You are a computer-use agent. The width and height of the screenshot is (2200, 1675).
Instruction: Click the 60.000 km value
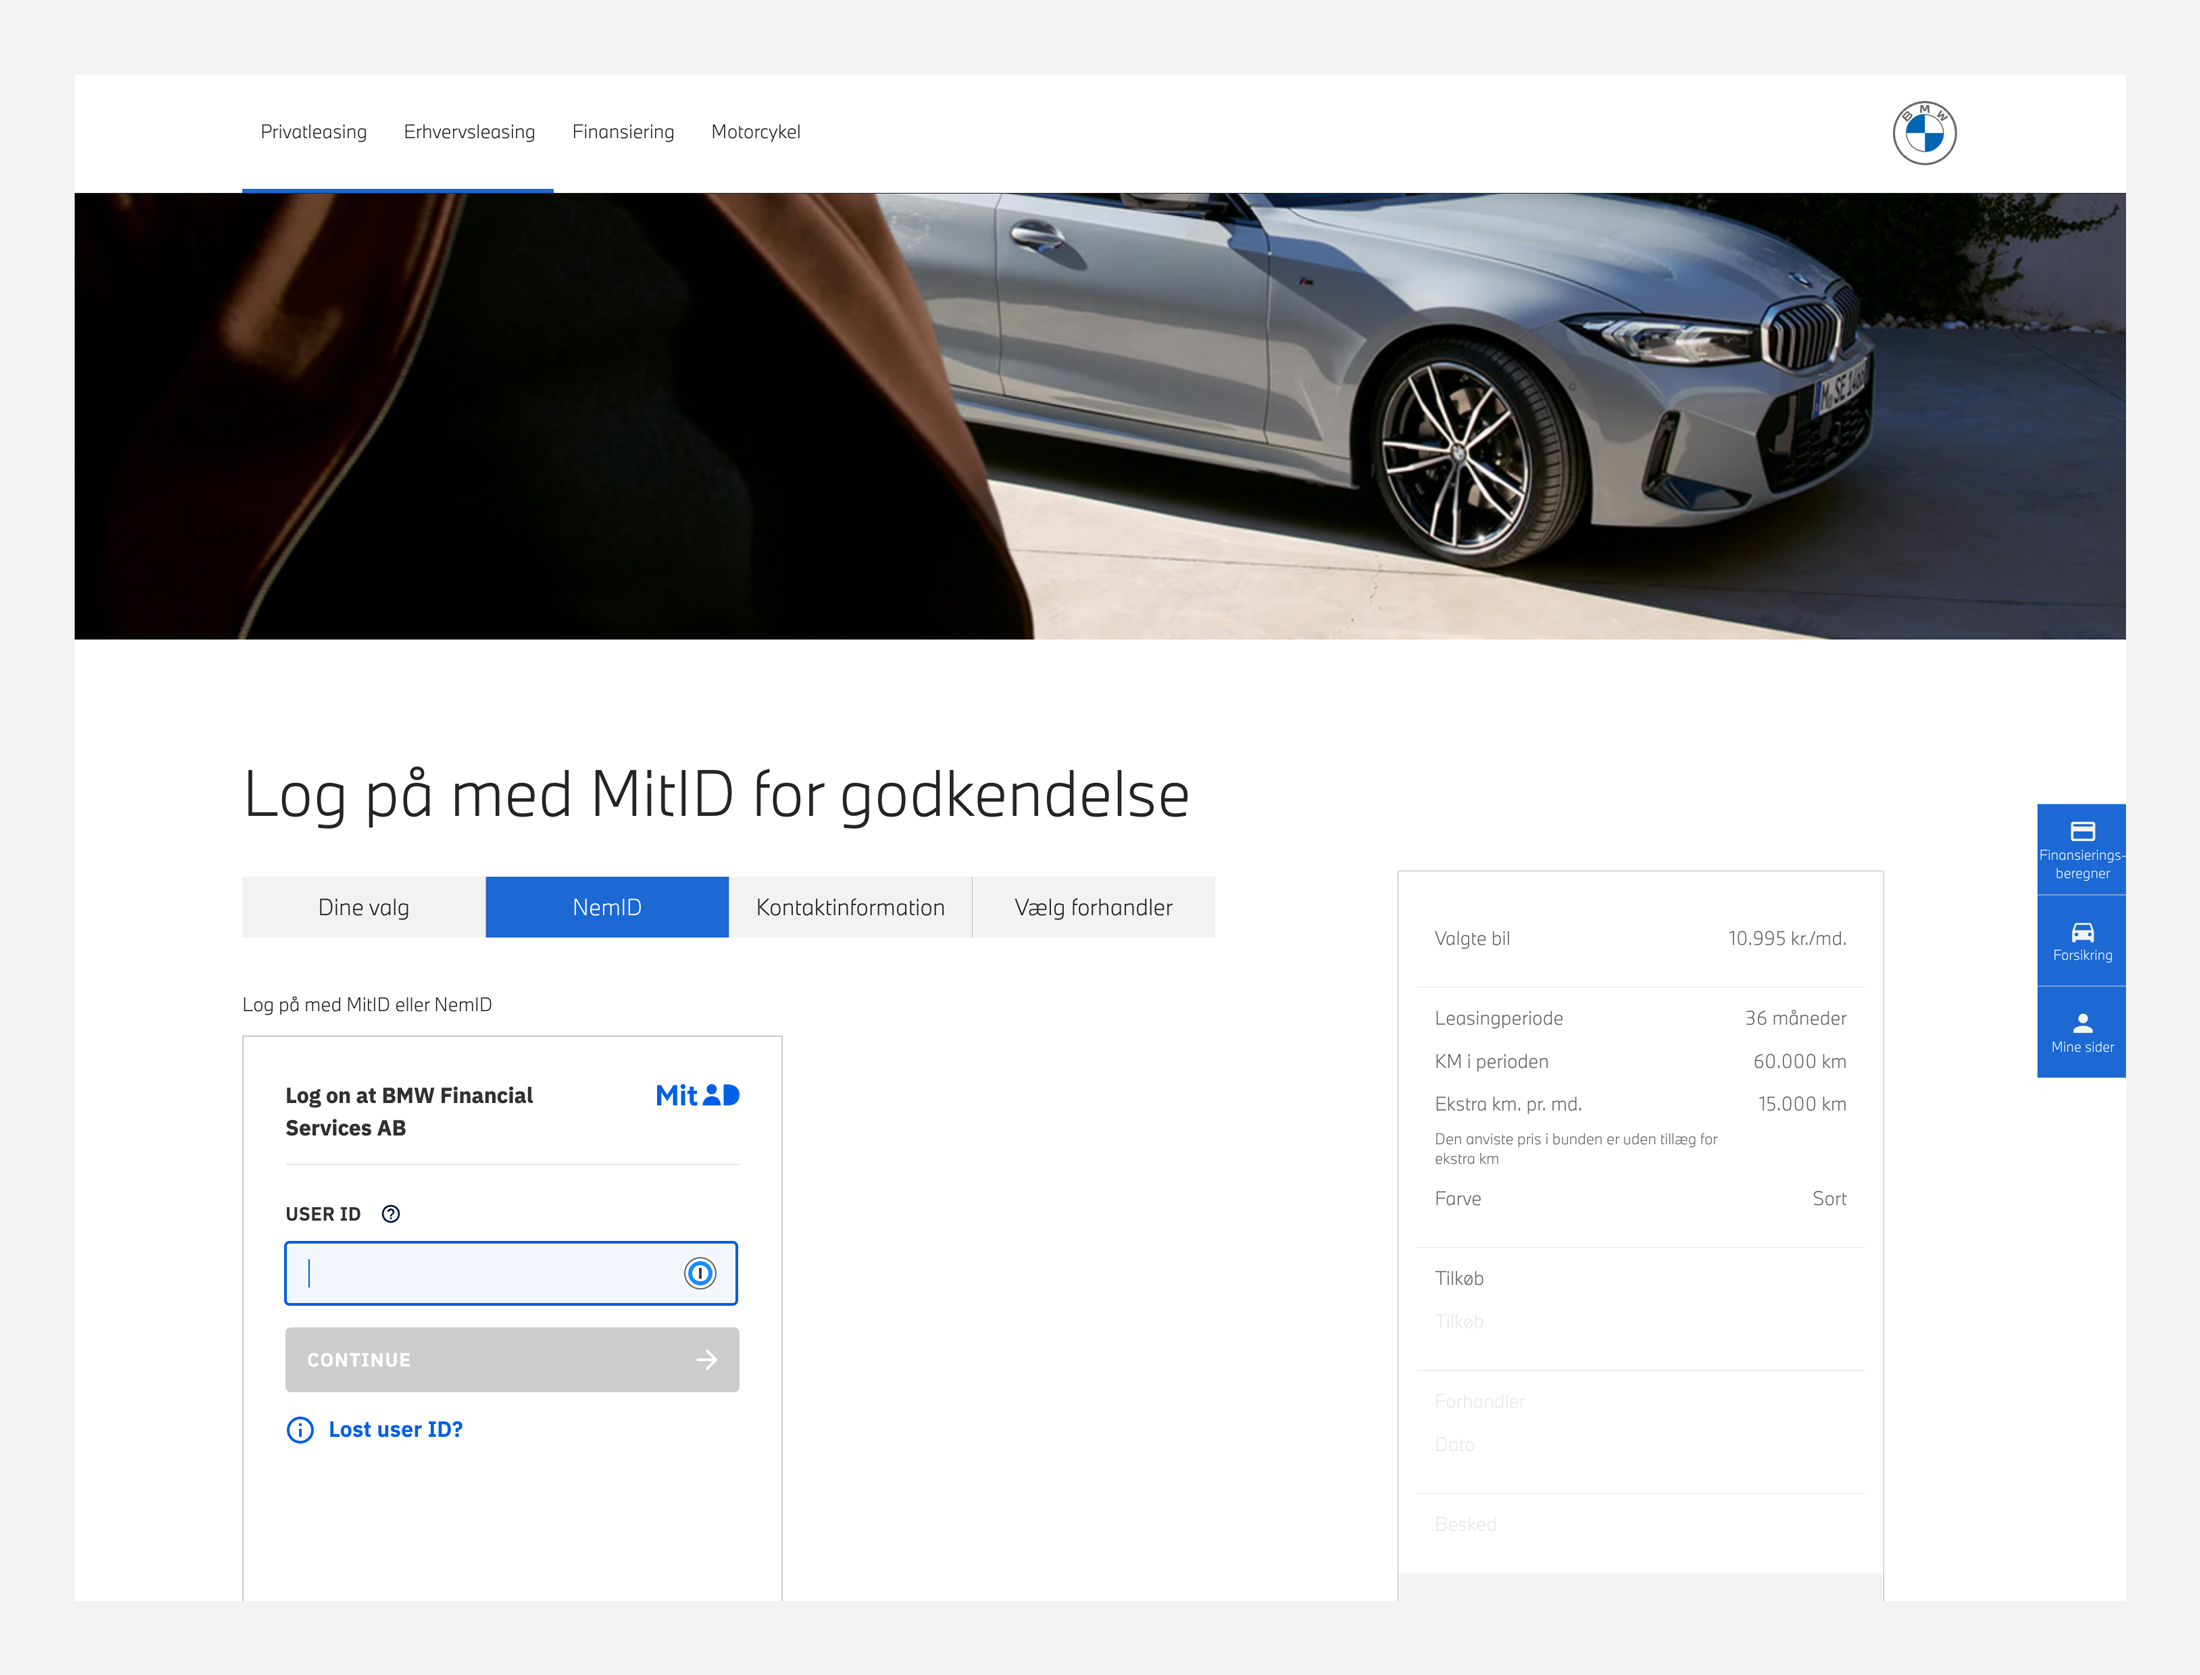click(x=1799, y=1061)
